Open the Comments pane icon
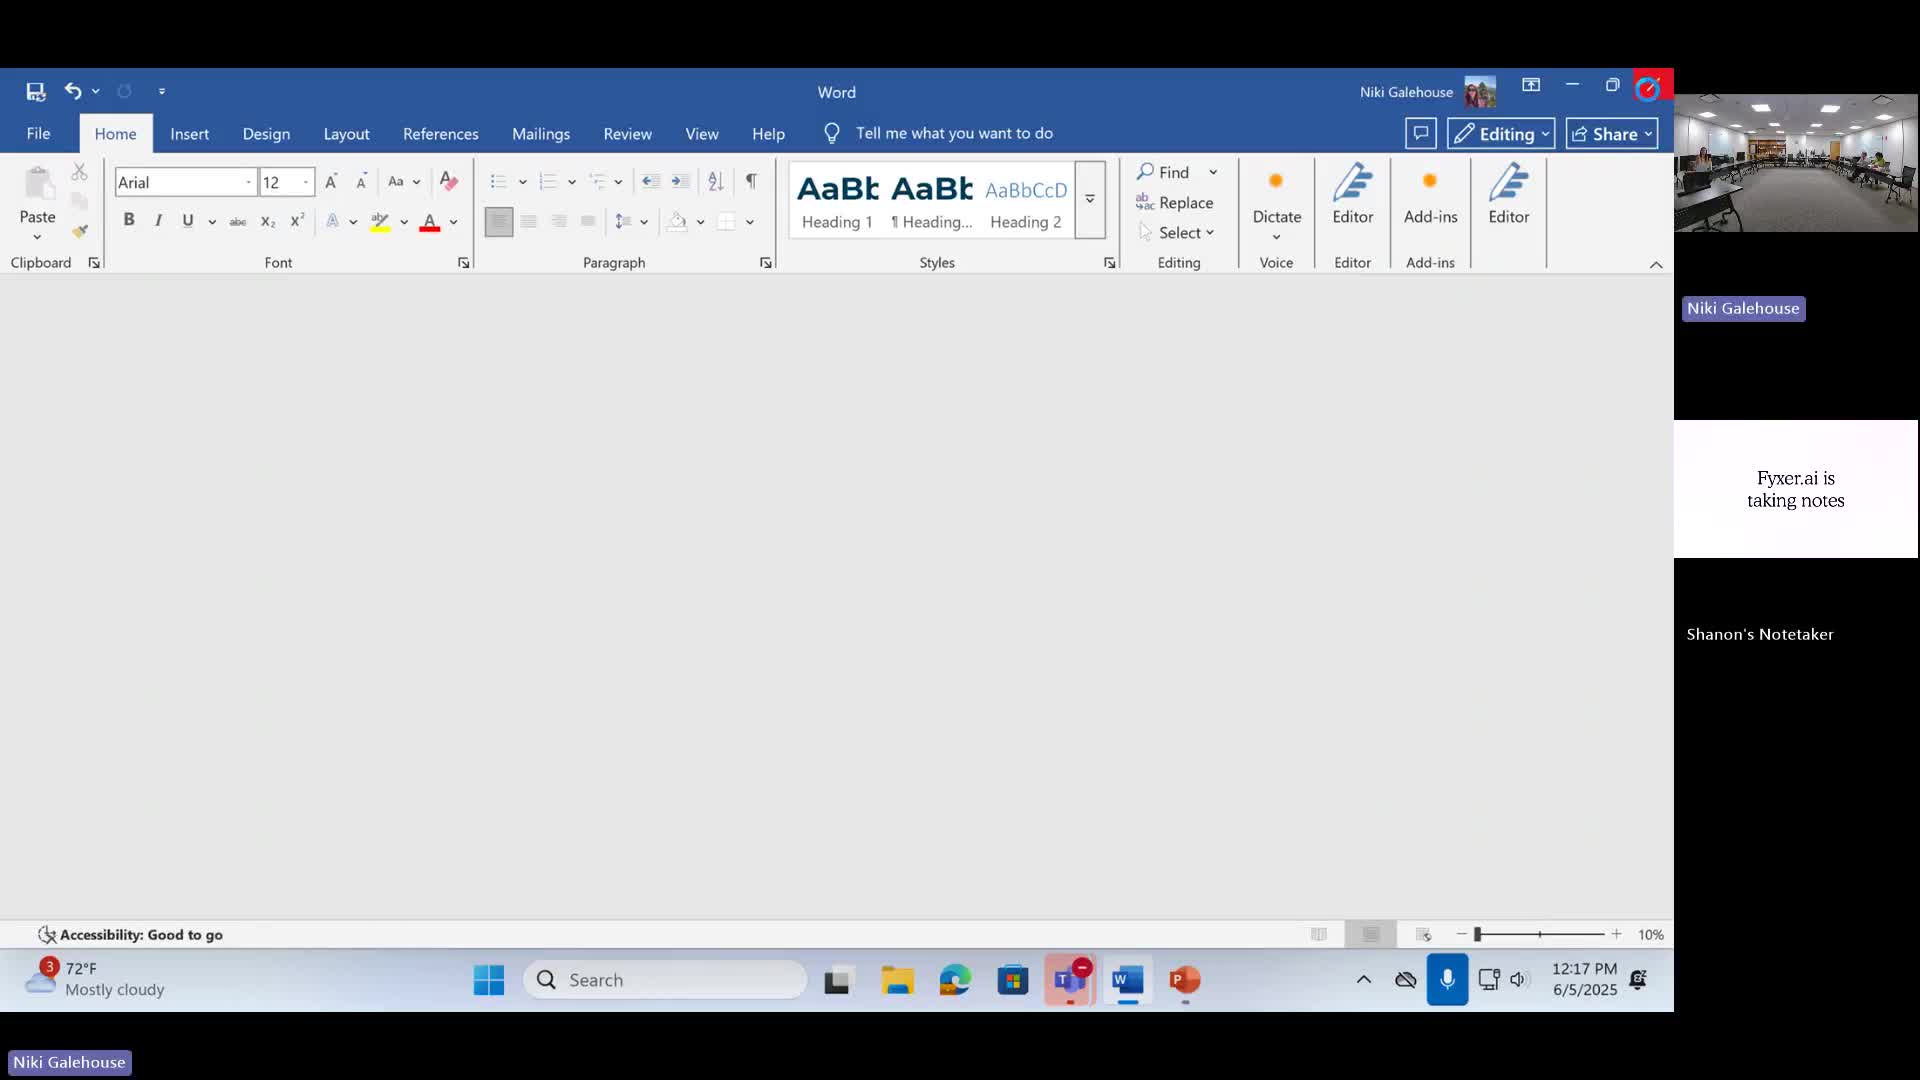Viewport: 1920px width, 1080px height. [1420, 134]
